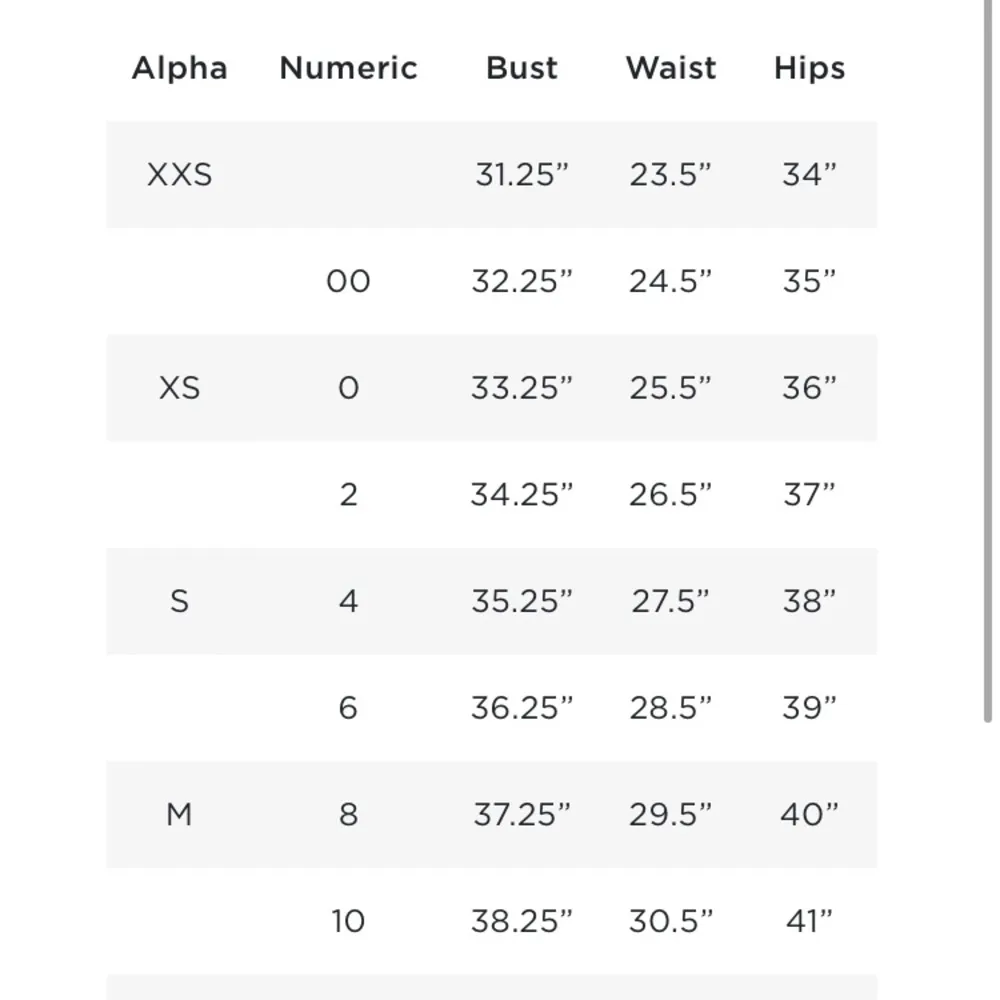This screenshot has height=1000, width=1000.
Task: Click numeric size 10 cell
Action: (x=348, y=921)
